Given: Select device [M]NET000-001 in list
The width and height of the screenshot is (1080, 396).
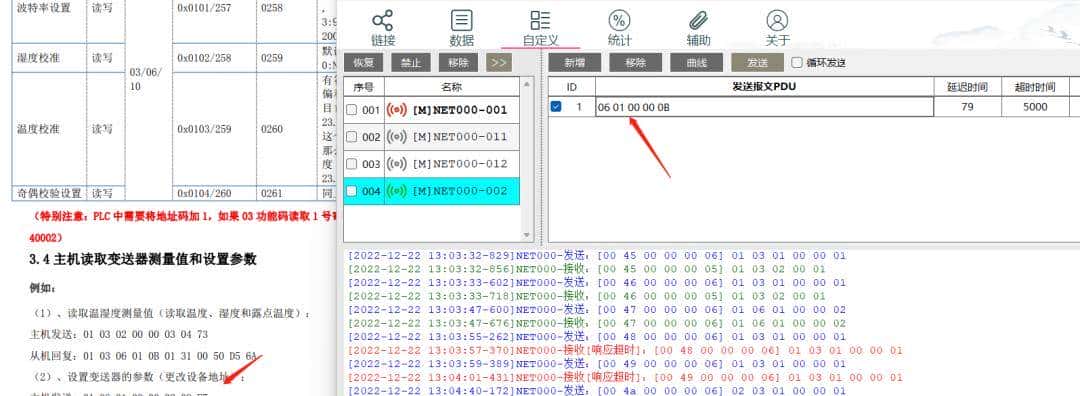Looking at the screenshot, I should pos(459,110).
